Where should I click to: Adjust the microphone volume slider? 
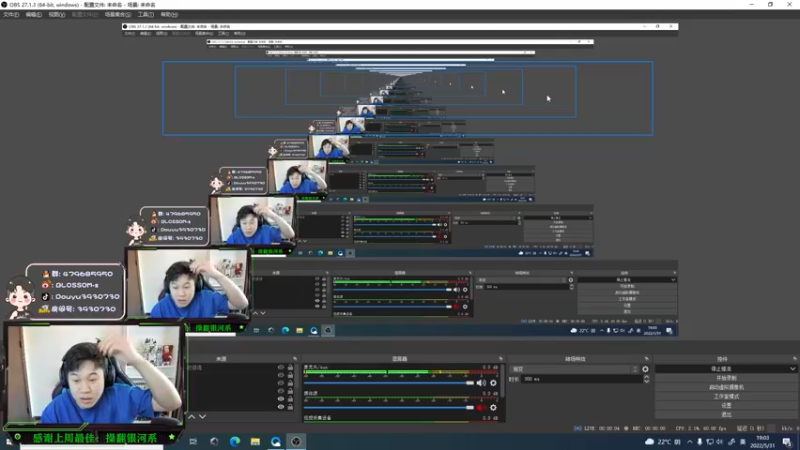tap(389, 383)
